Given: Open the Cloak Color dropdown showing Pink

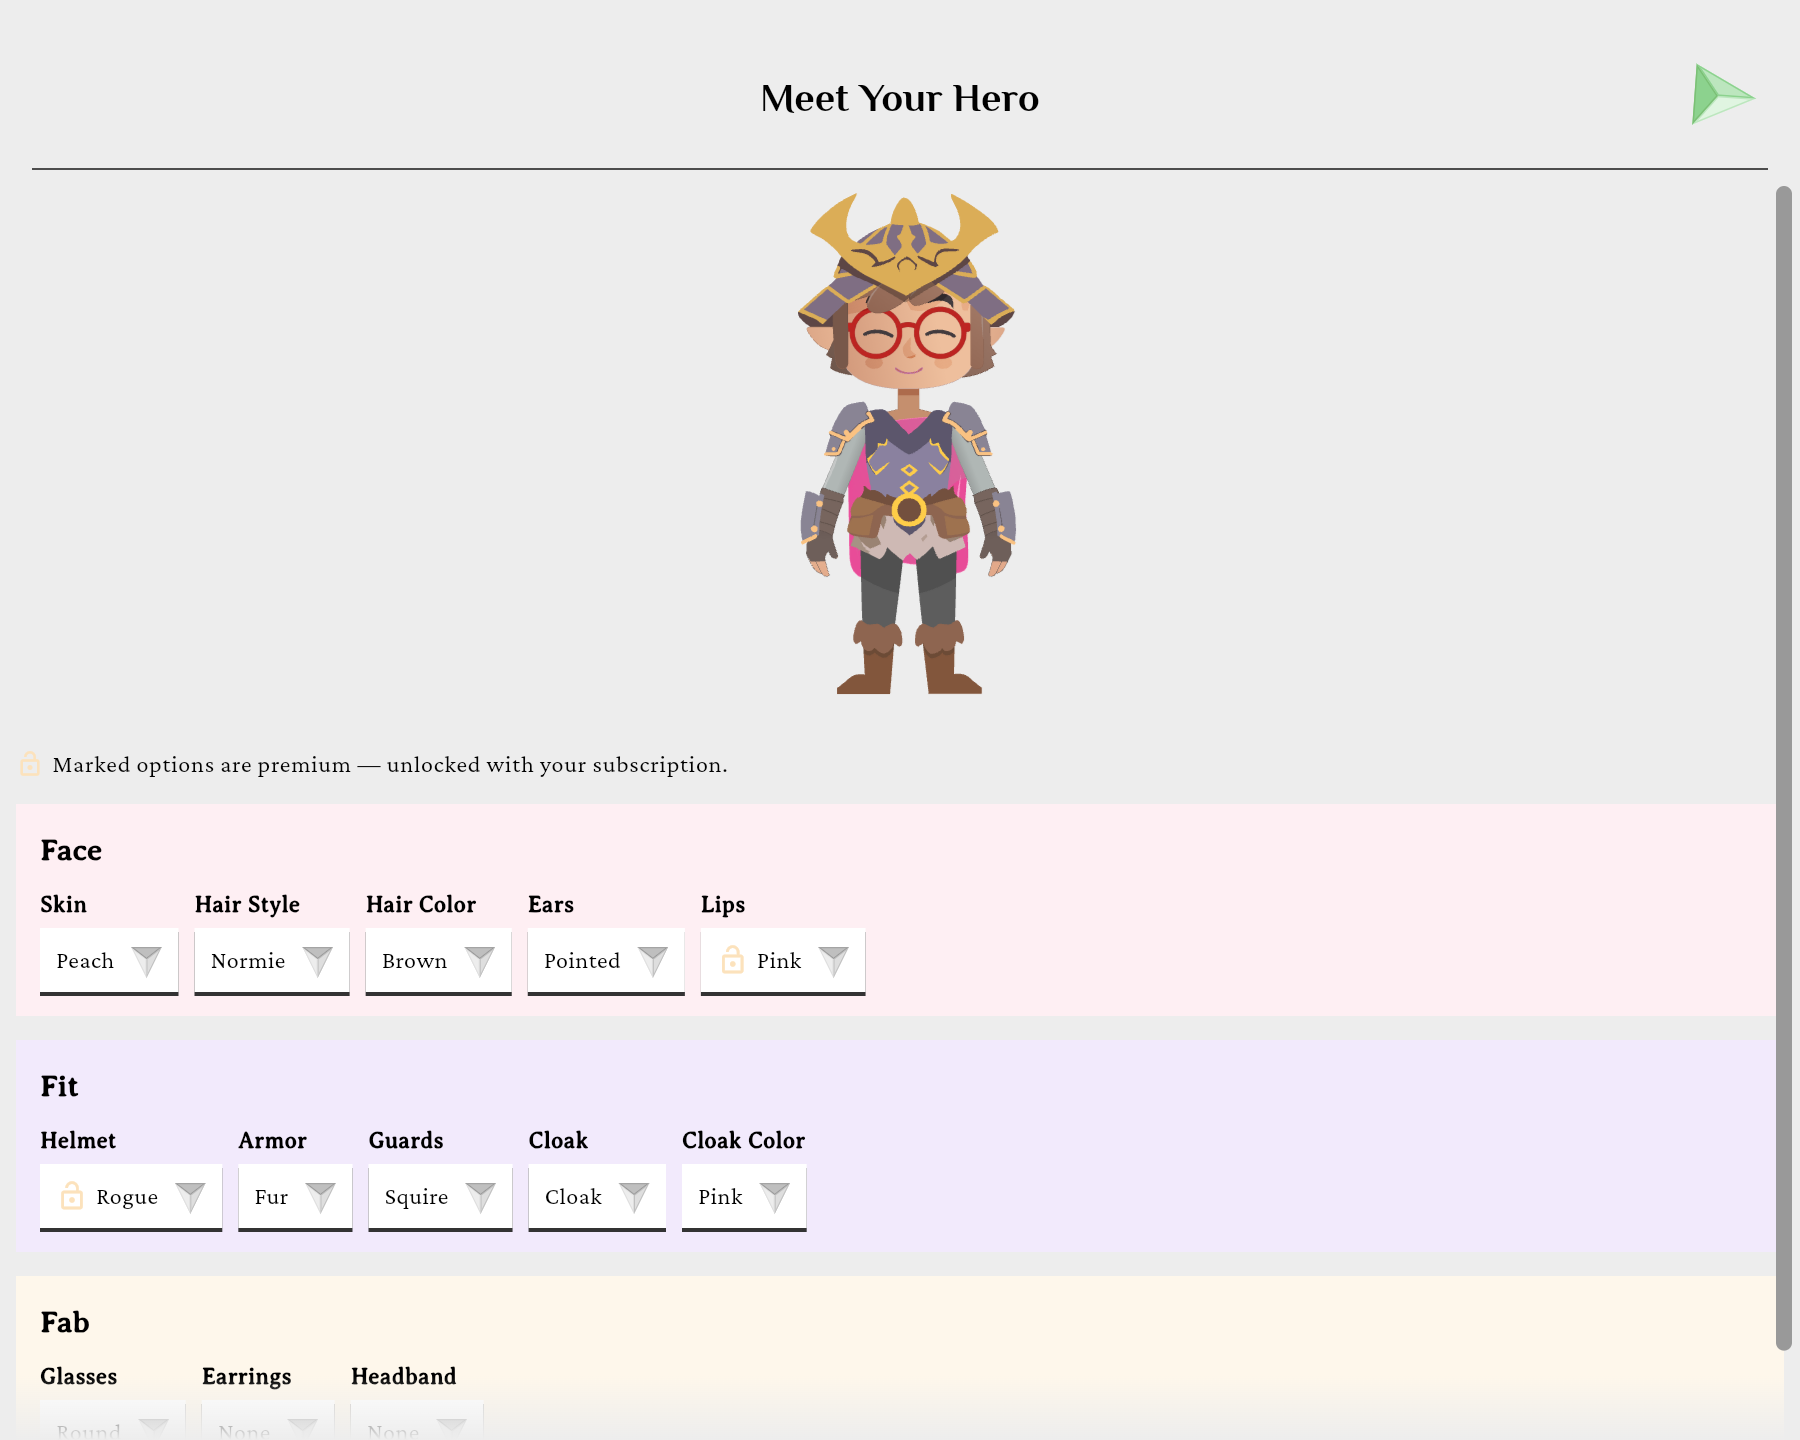Looking at the screenshot, I should pyautogui.click(x=744, y=1197).
